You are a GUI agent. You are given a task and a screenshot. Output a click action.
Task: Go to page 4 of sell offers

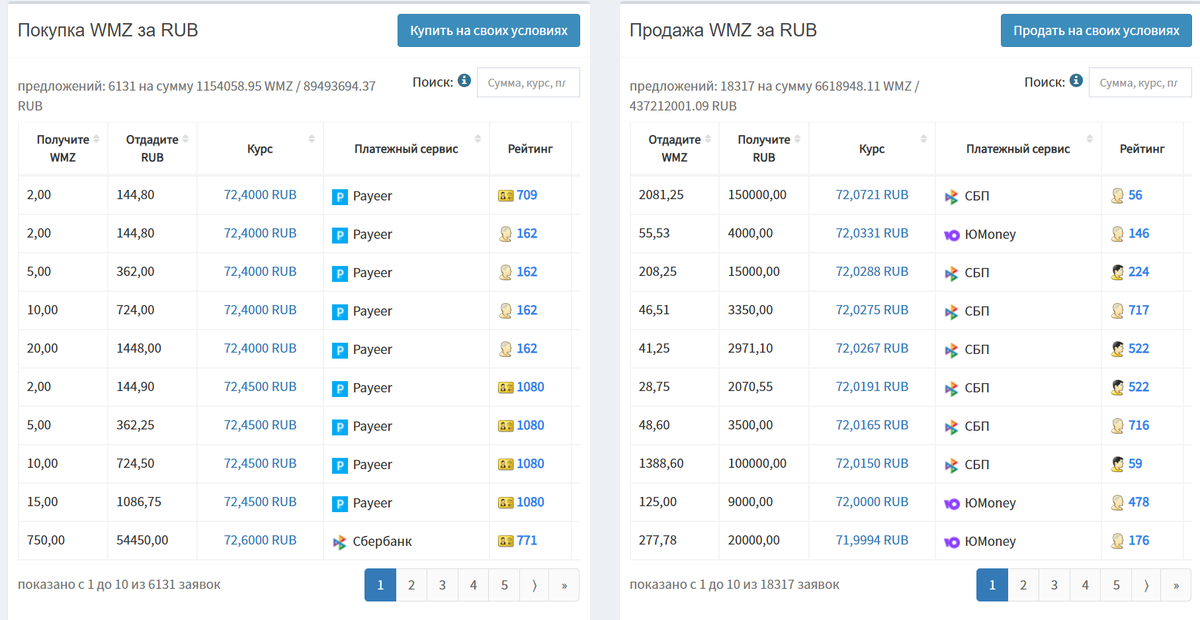1085,585
